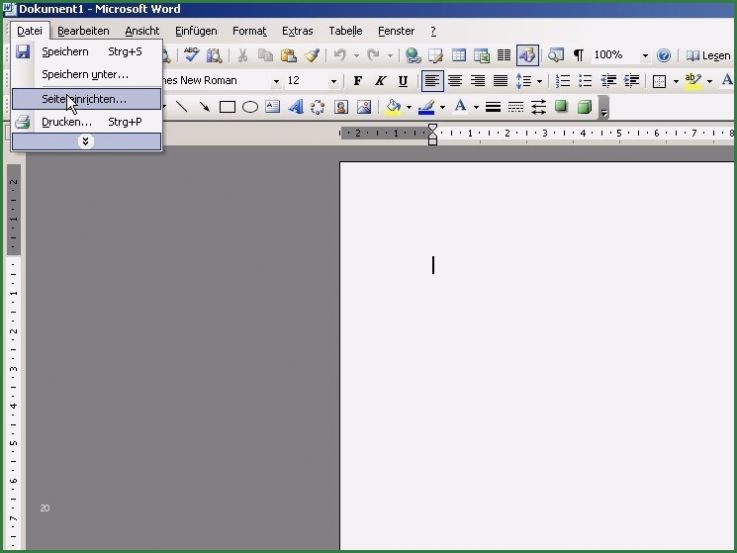This screenshot has height=553, width=737.
Task: Select the rectangle drawing tool
Action: point(228,107)
